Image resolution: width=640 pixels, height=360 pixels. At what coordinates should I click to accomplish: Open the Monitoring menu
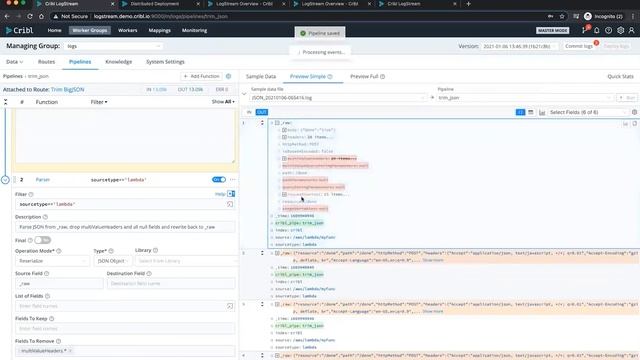[x=194, y=30]
